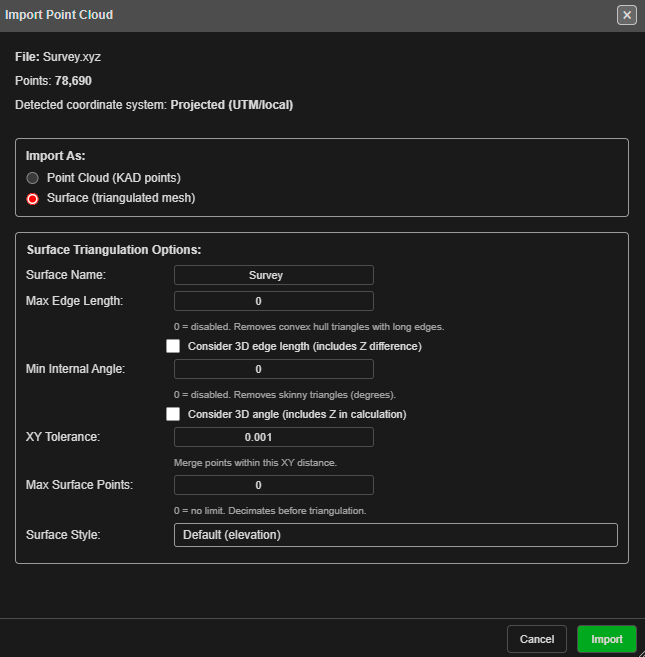Click the 'Import Point Cloud' title text
The image size is (645, 657).
[x=59, y=15]
